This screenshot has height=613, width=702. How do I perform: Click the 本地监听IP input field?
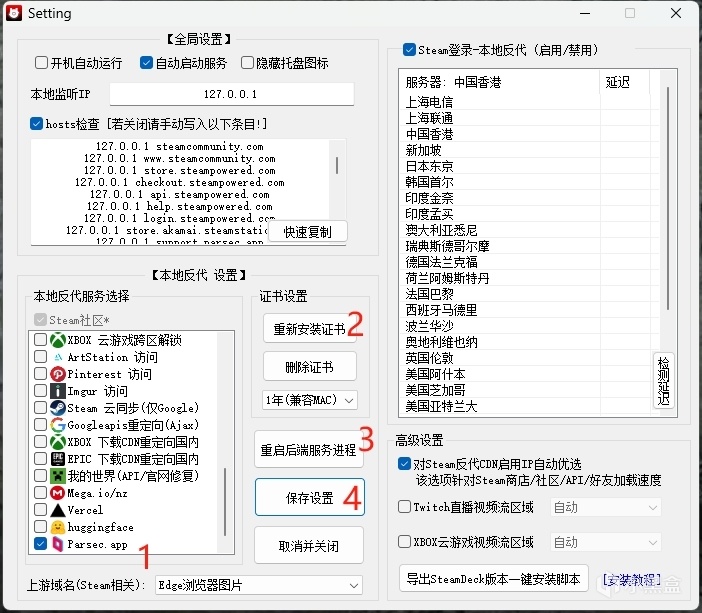232,94
